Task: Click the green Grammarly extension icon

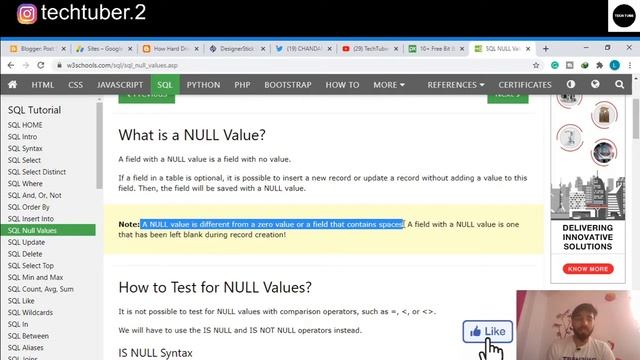Action: click(554, 65)
